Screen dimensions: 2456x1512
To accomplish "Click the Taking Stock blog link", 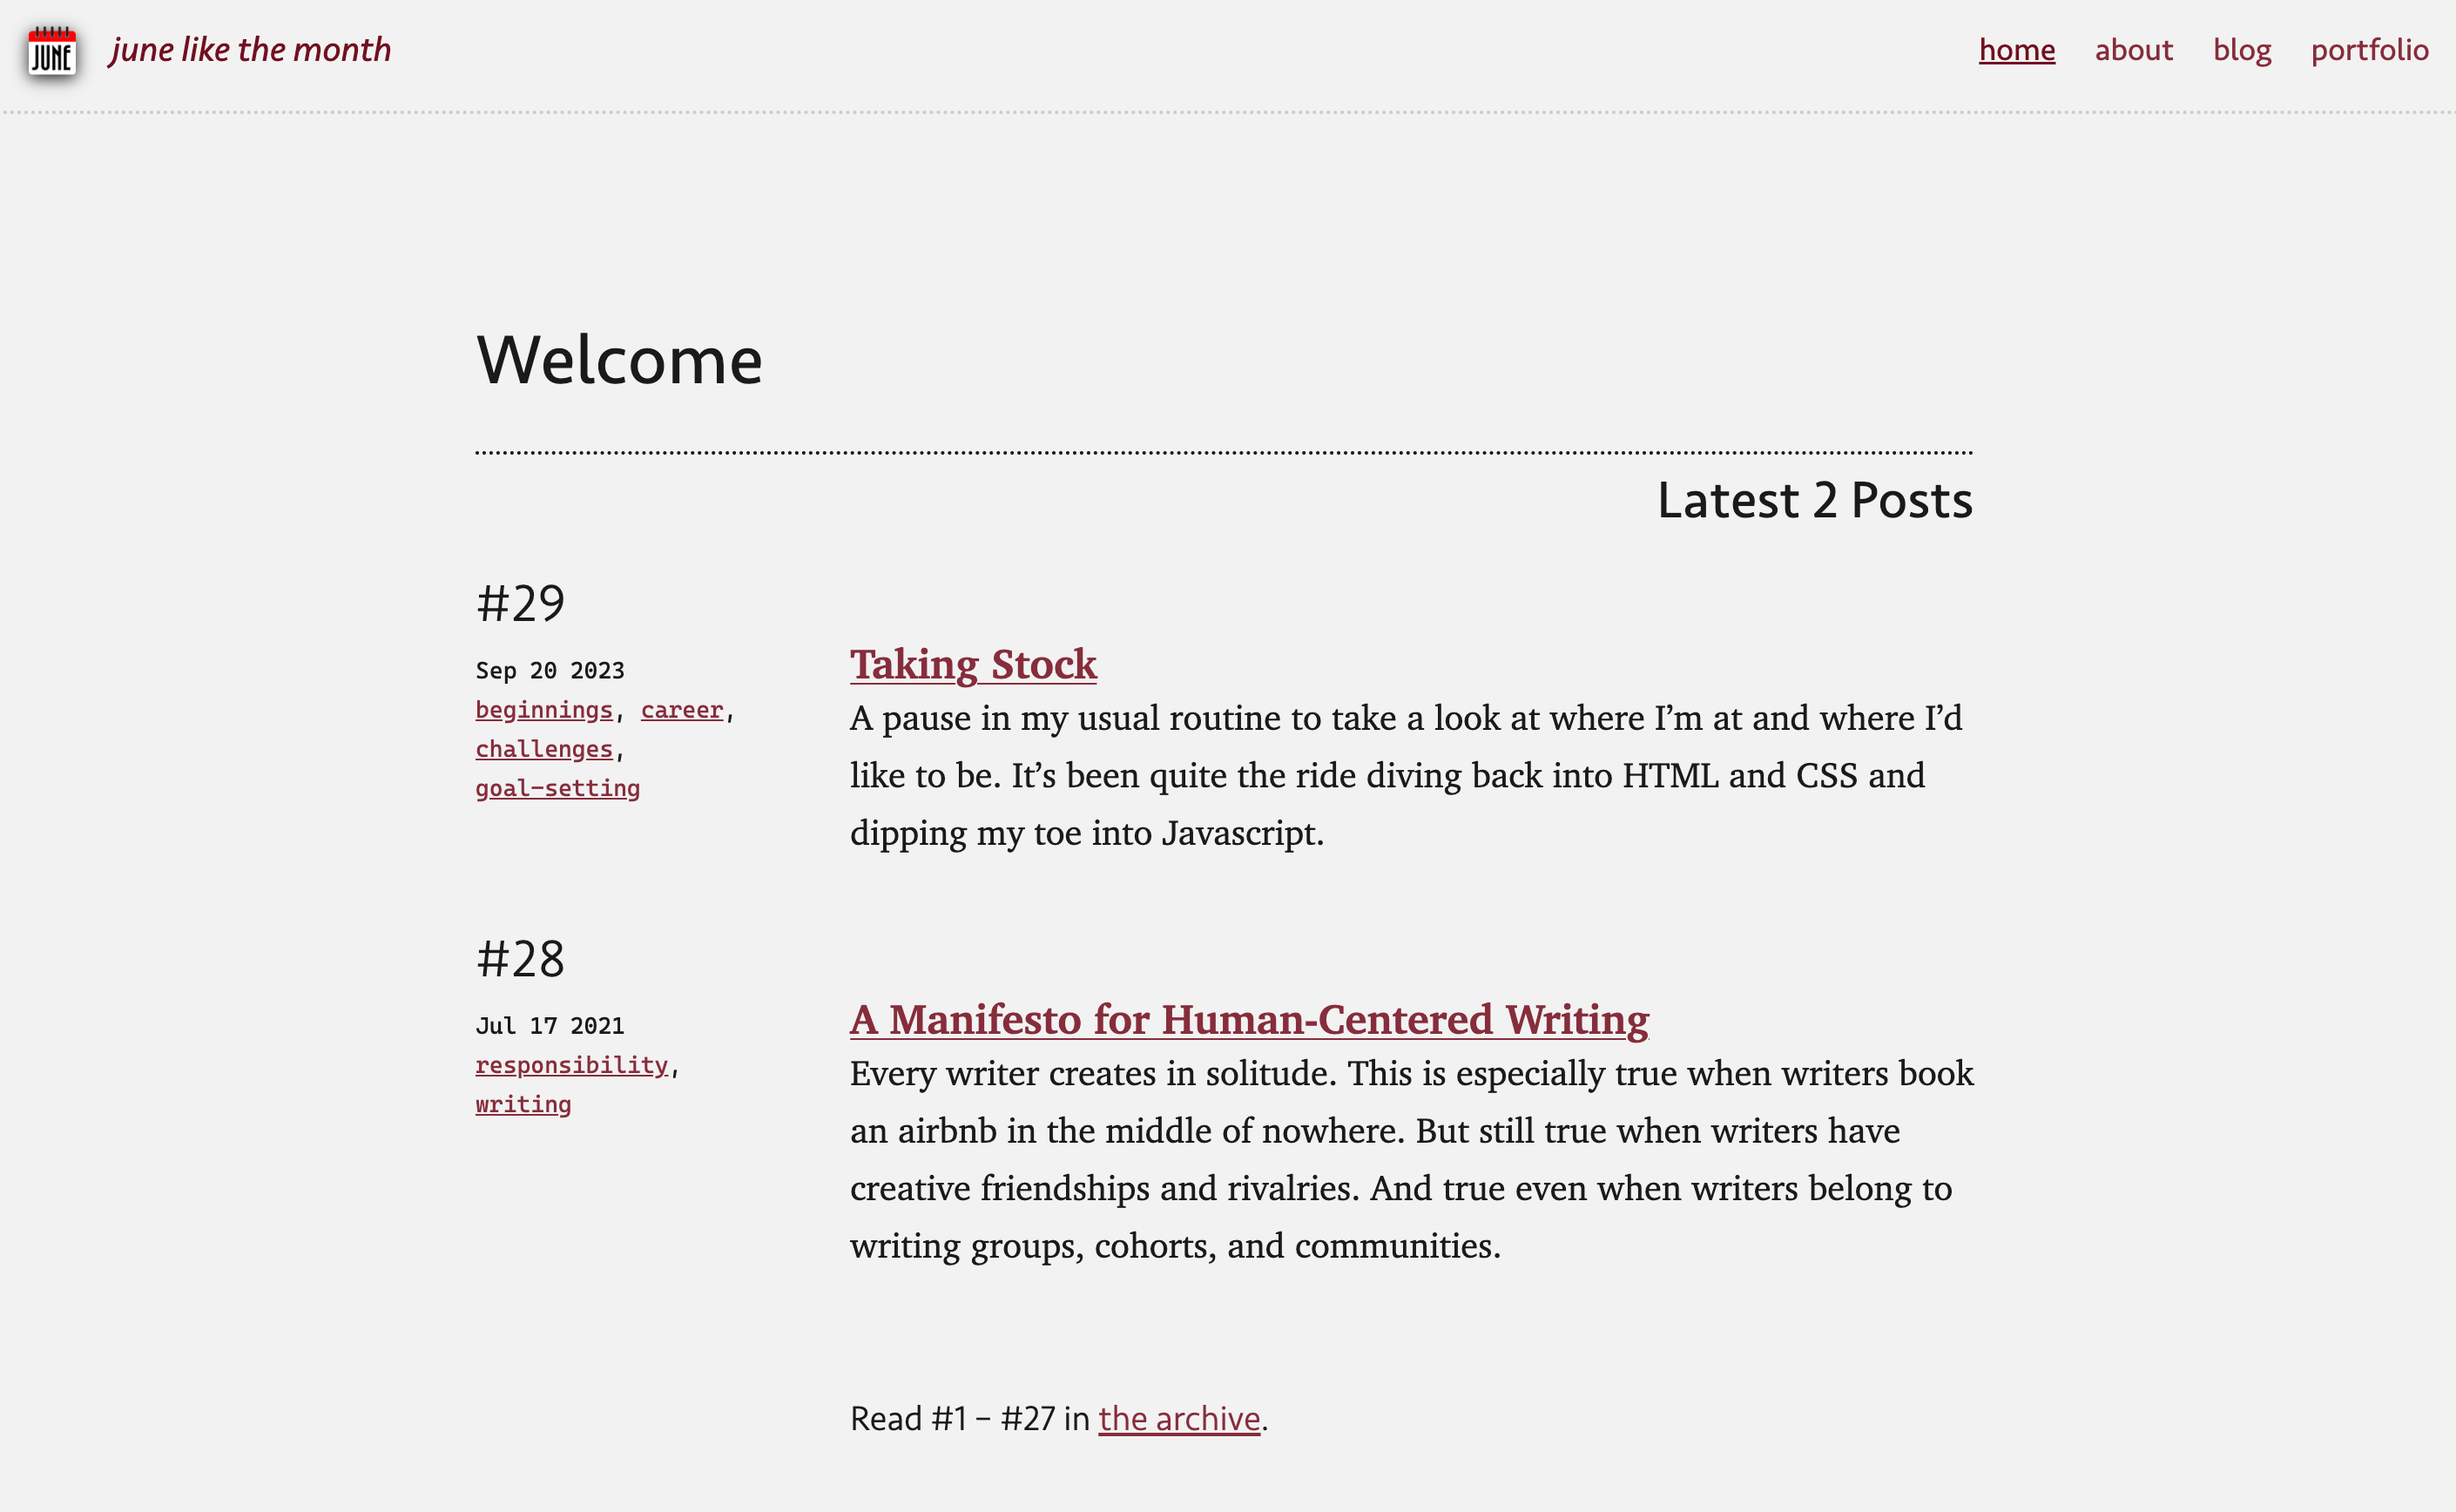I will (972, 663).
